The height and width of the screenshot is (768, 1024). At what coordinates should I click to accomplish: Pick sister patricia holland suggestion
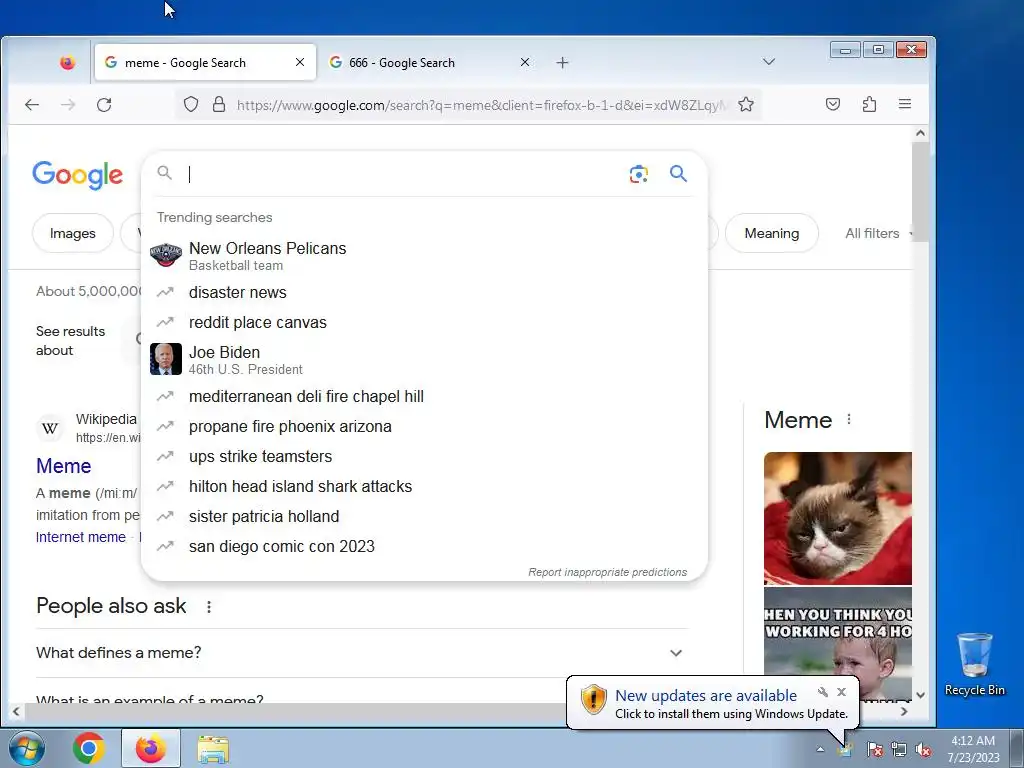(424, 517)
